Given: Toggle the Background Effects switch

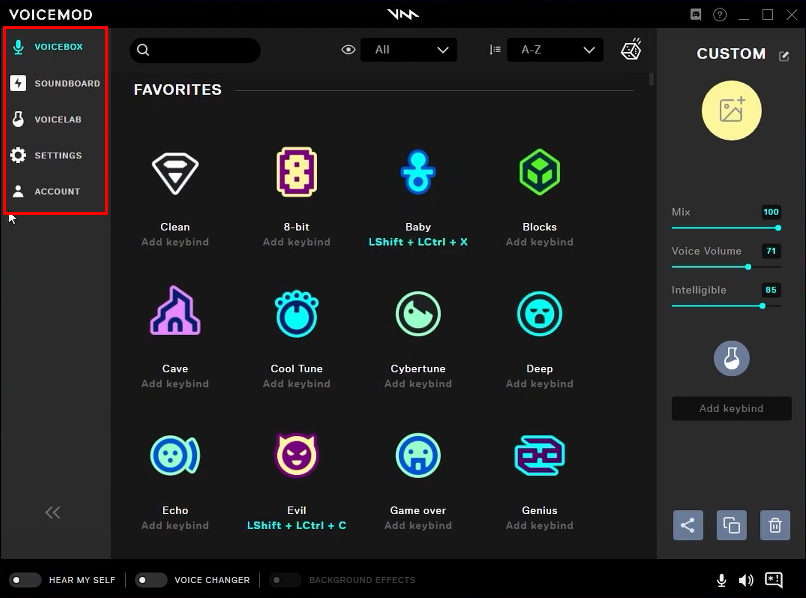Looking at the screenshot, I should point(285,580).
